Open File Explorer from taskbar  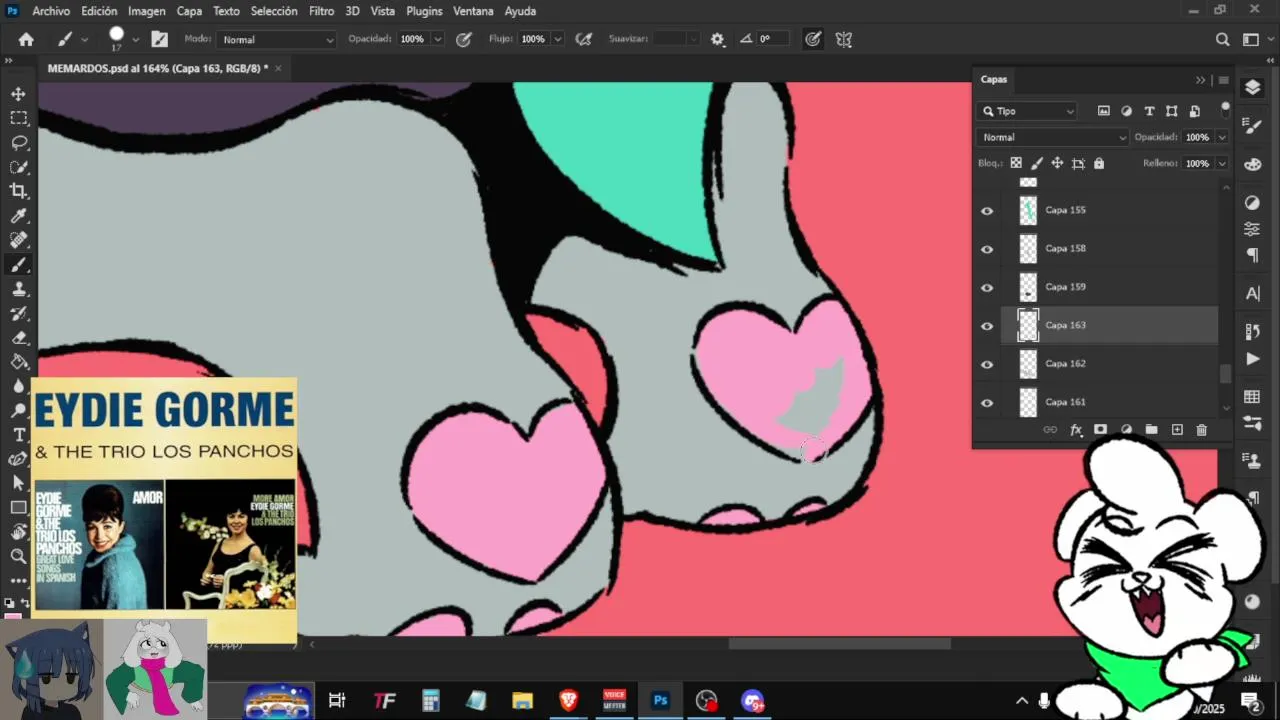522,701
